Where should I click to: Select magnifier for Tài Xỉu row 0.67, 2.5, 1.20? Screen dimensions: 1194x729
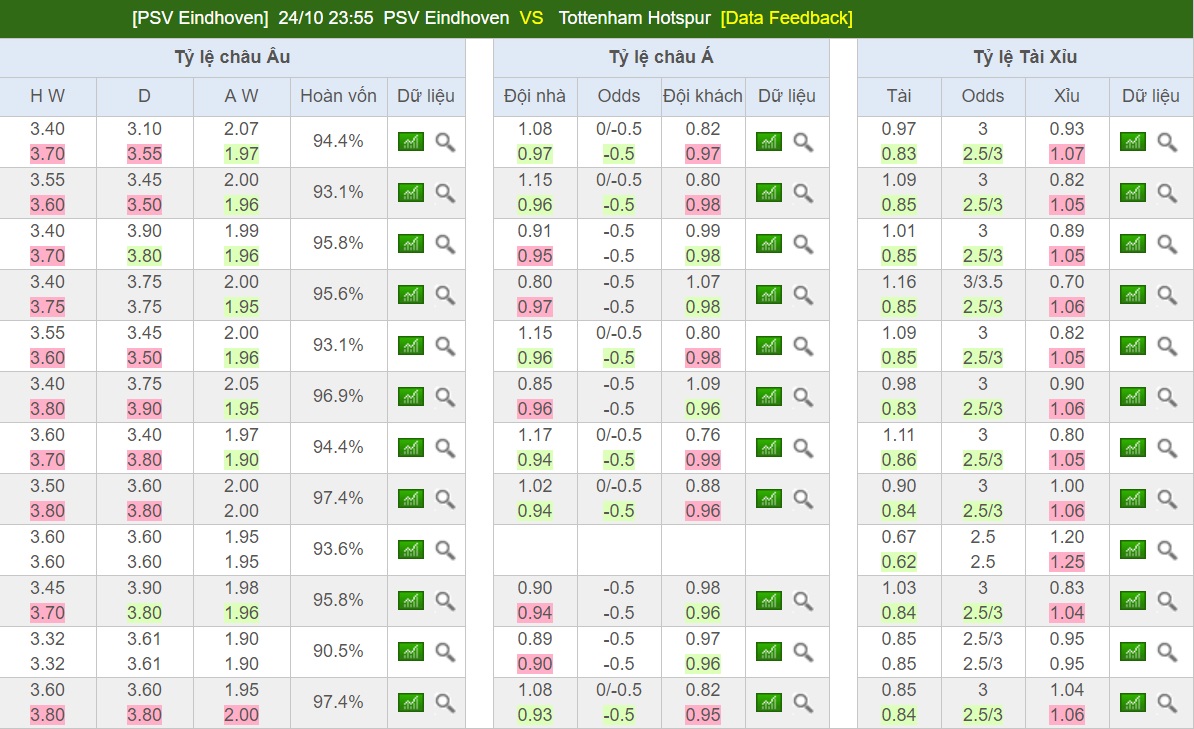tap(1167, 550)
